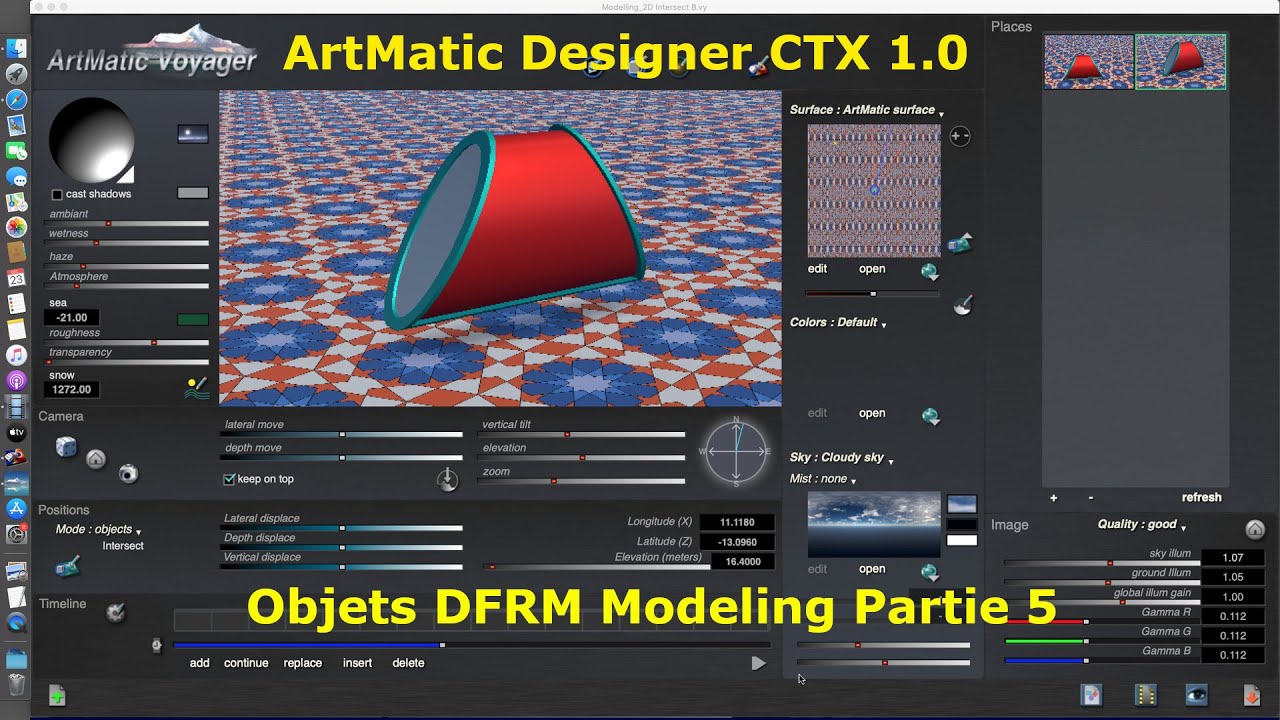This screenshot has width=1280, height=720.
Task: Click open under the Surface preview
Action: point(872,269)
